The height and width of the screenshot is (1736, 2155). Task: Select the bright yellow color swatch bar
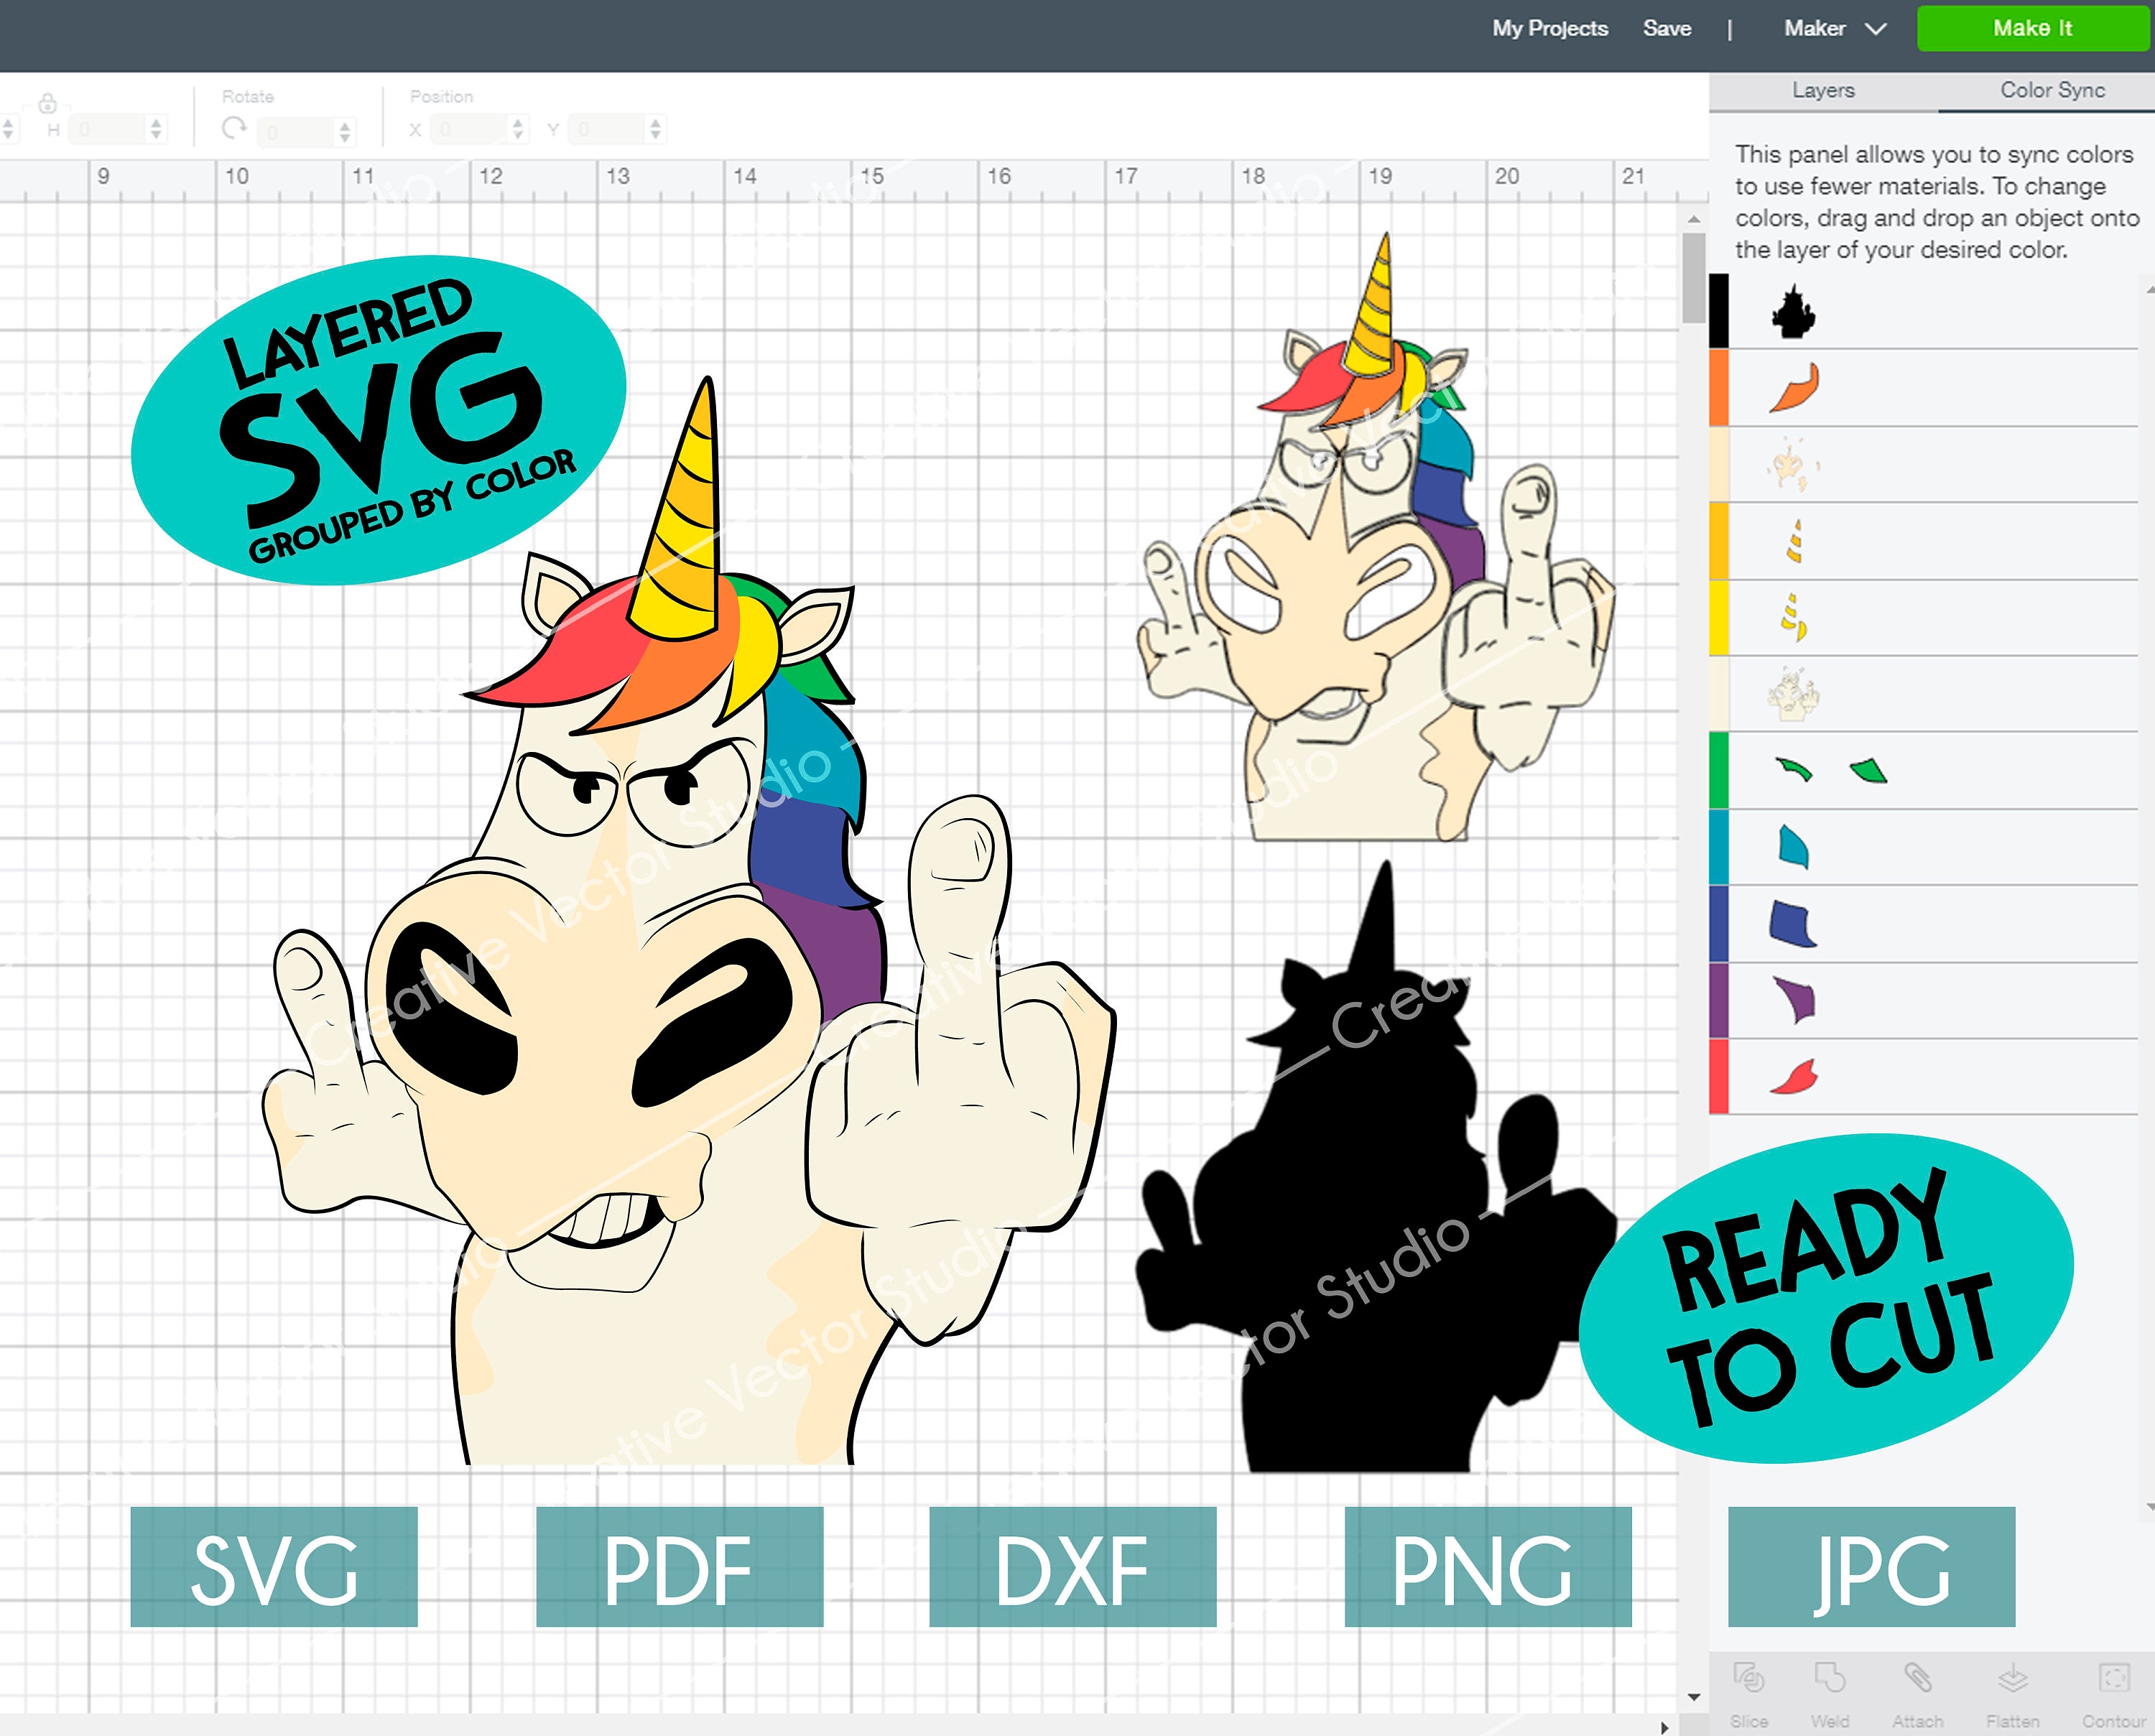tap(1719, 618)
